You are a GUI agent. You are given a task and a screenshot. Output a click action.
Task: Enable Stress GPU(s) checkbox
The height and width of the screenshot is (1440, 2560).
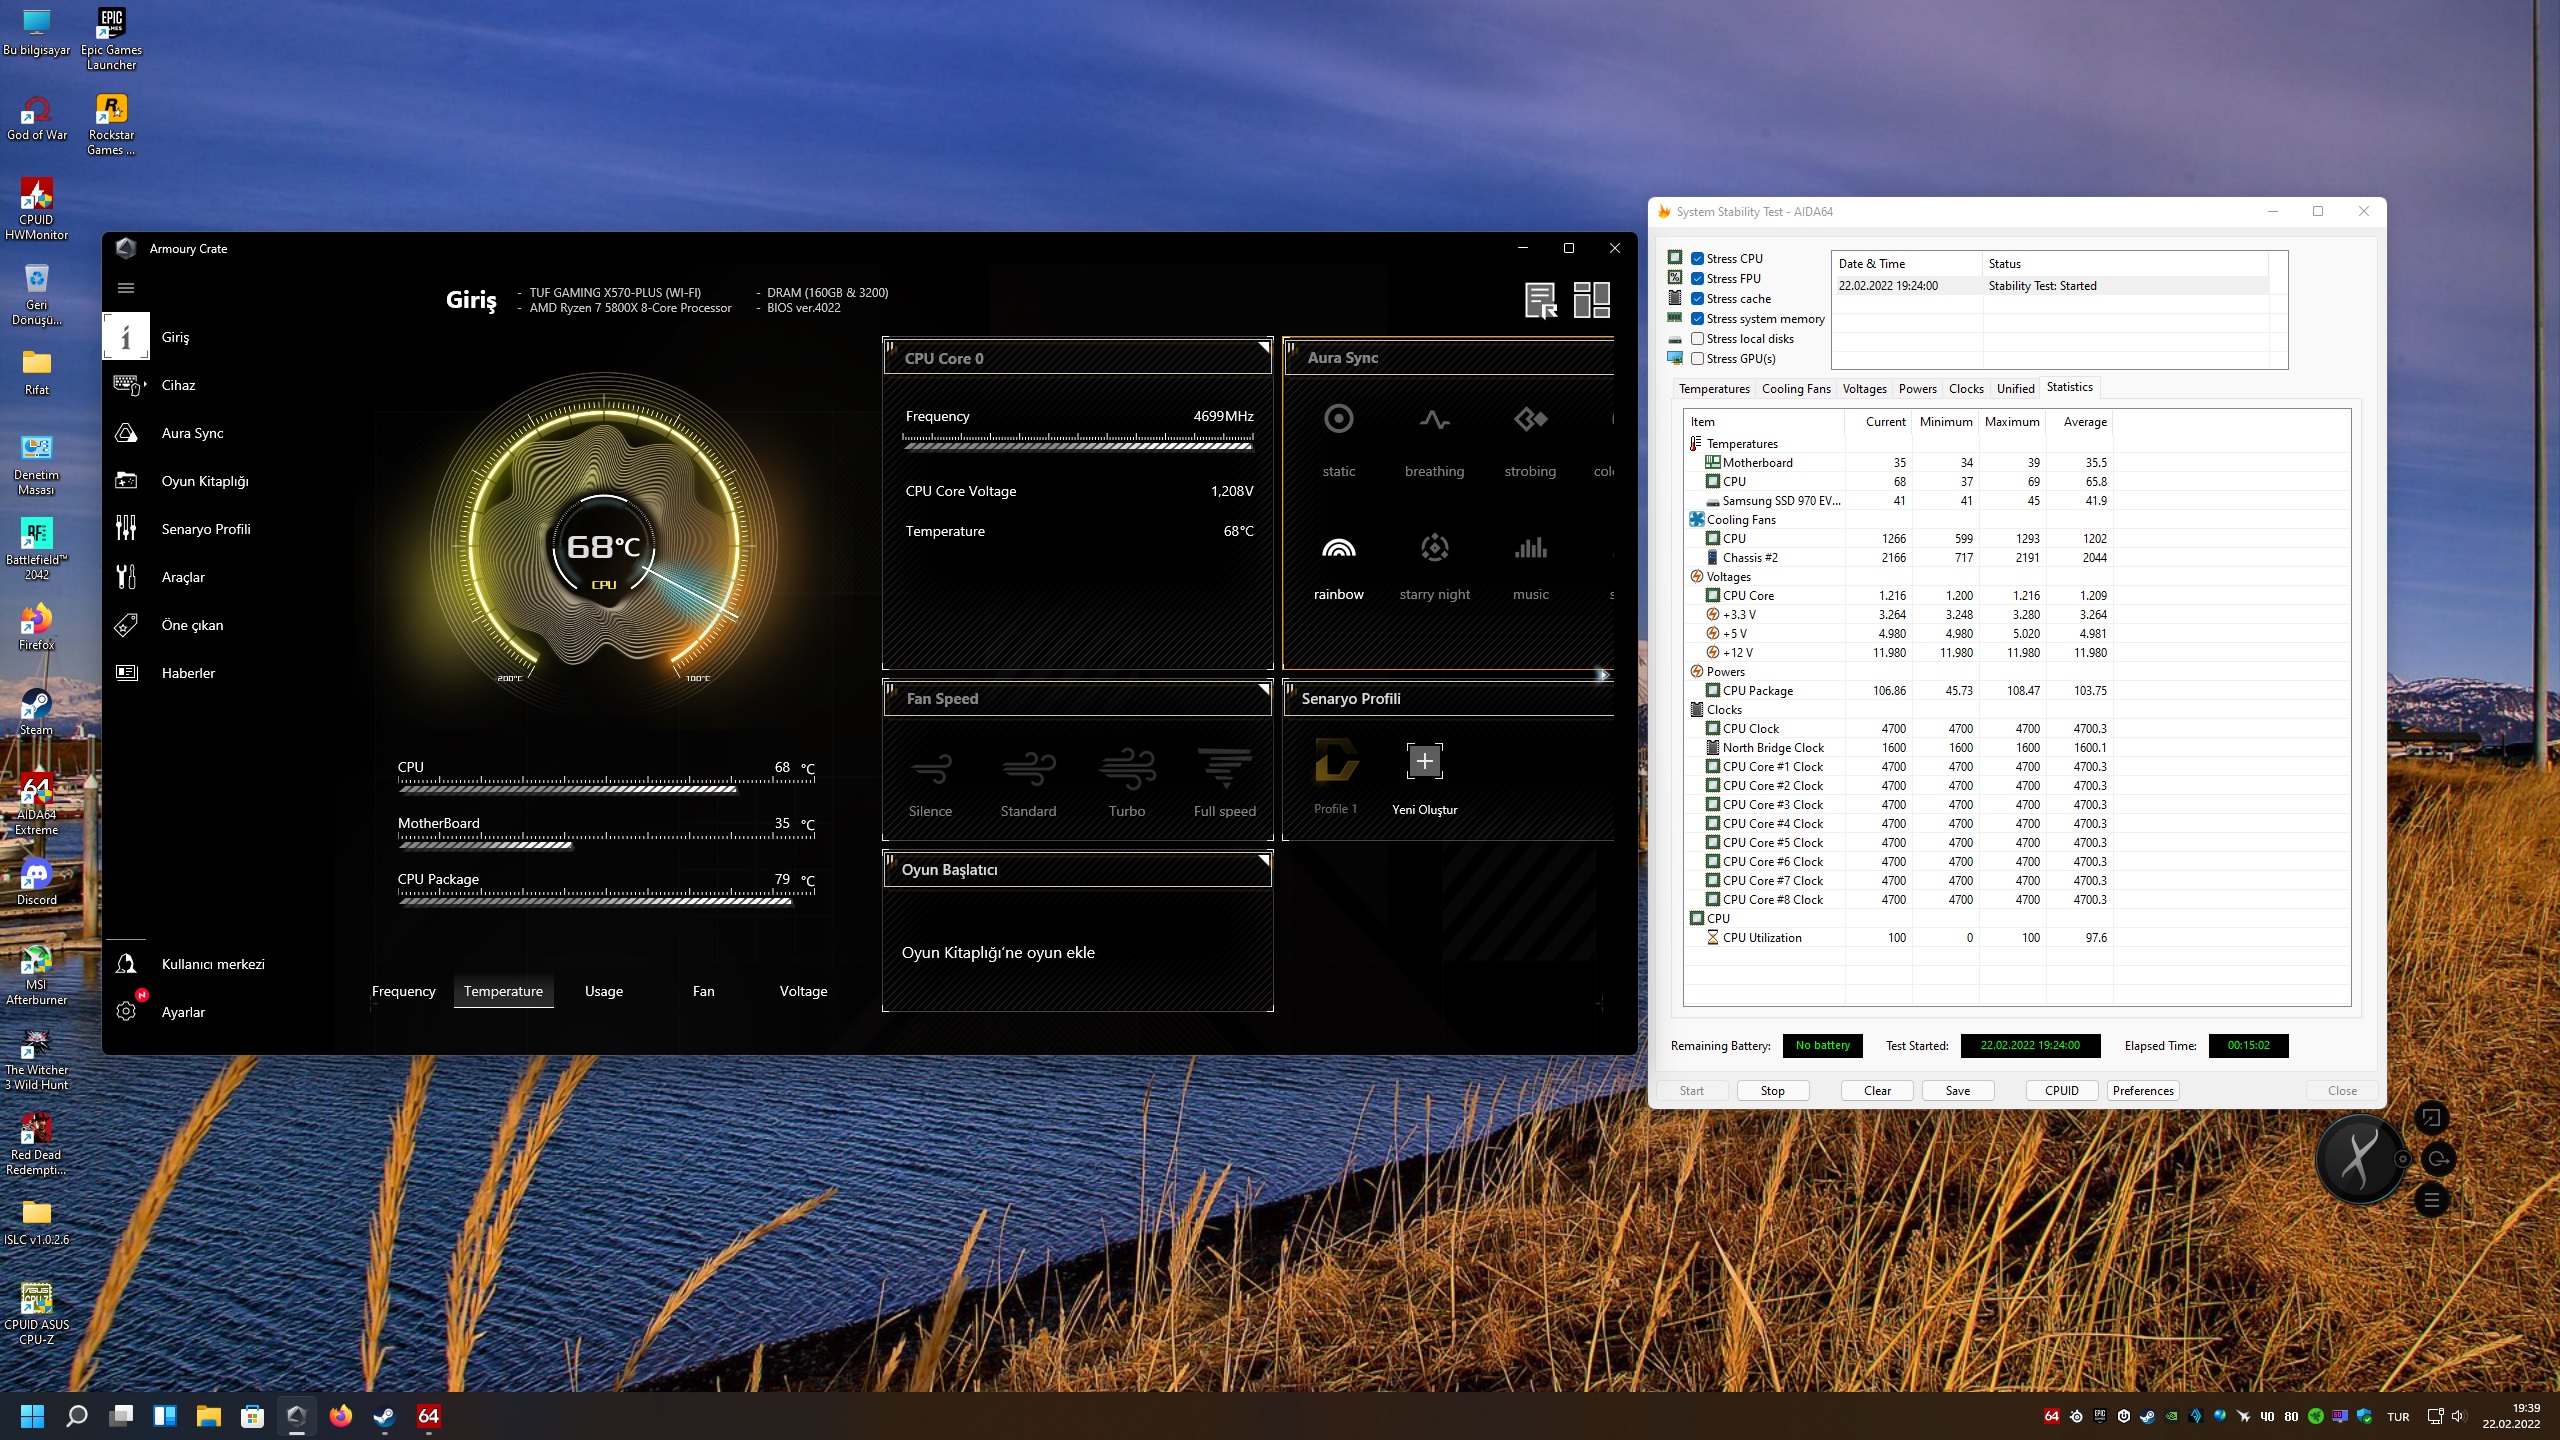pyautogui.click(x=1697, y=359)
